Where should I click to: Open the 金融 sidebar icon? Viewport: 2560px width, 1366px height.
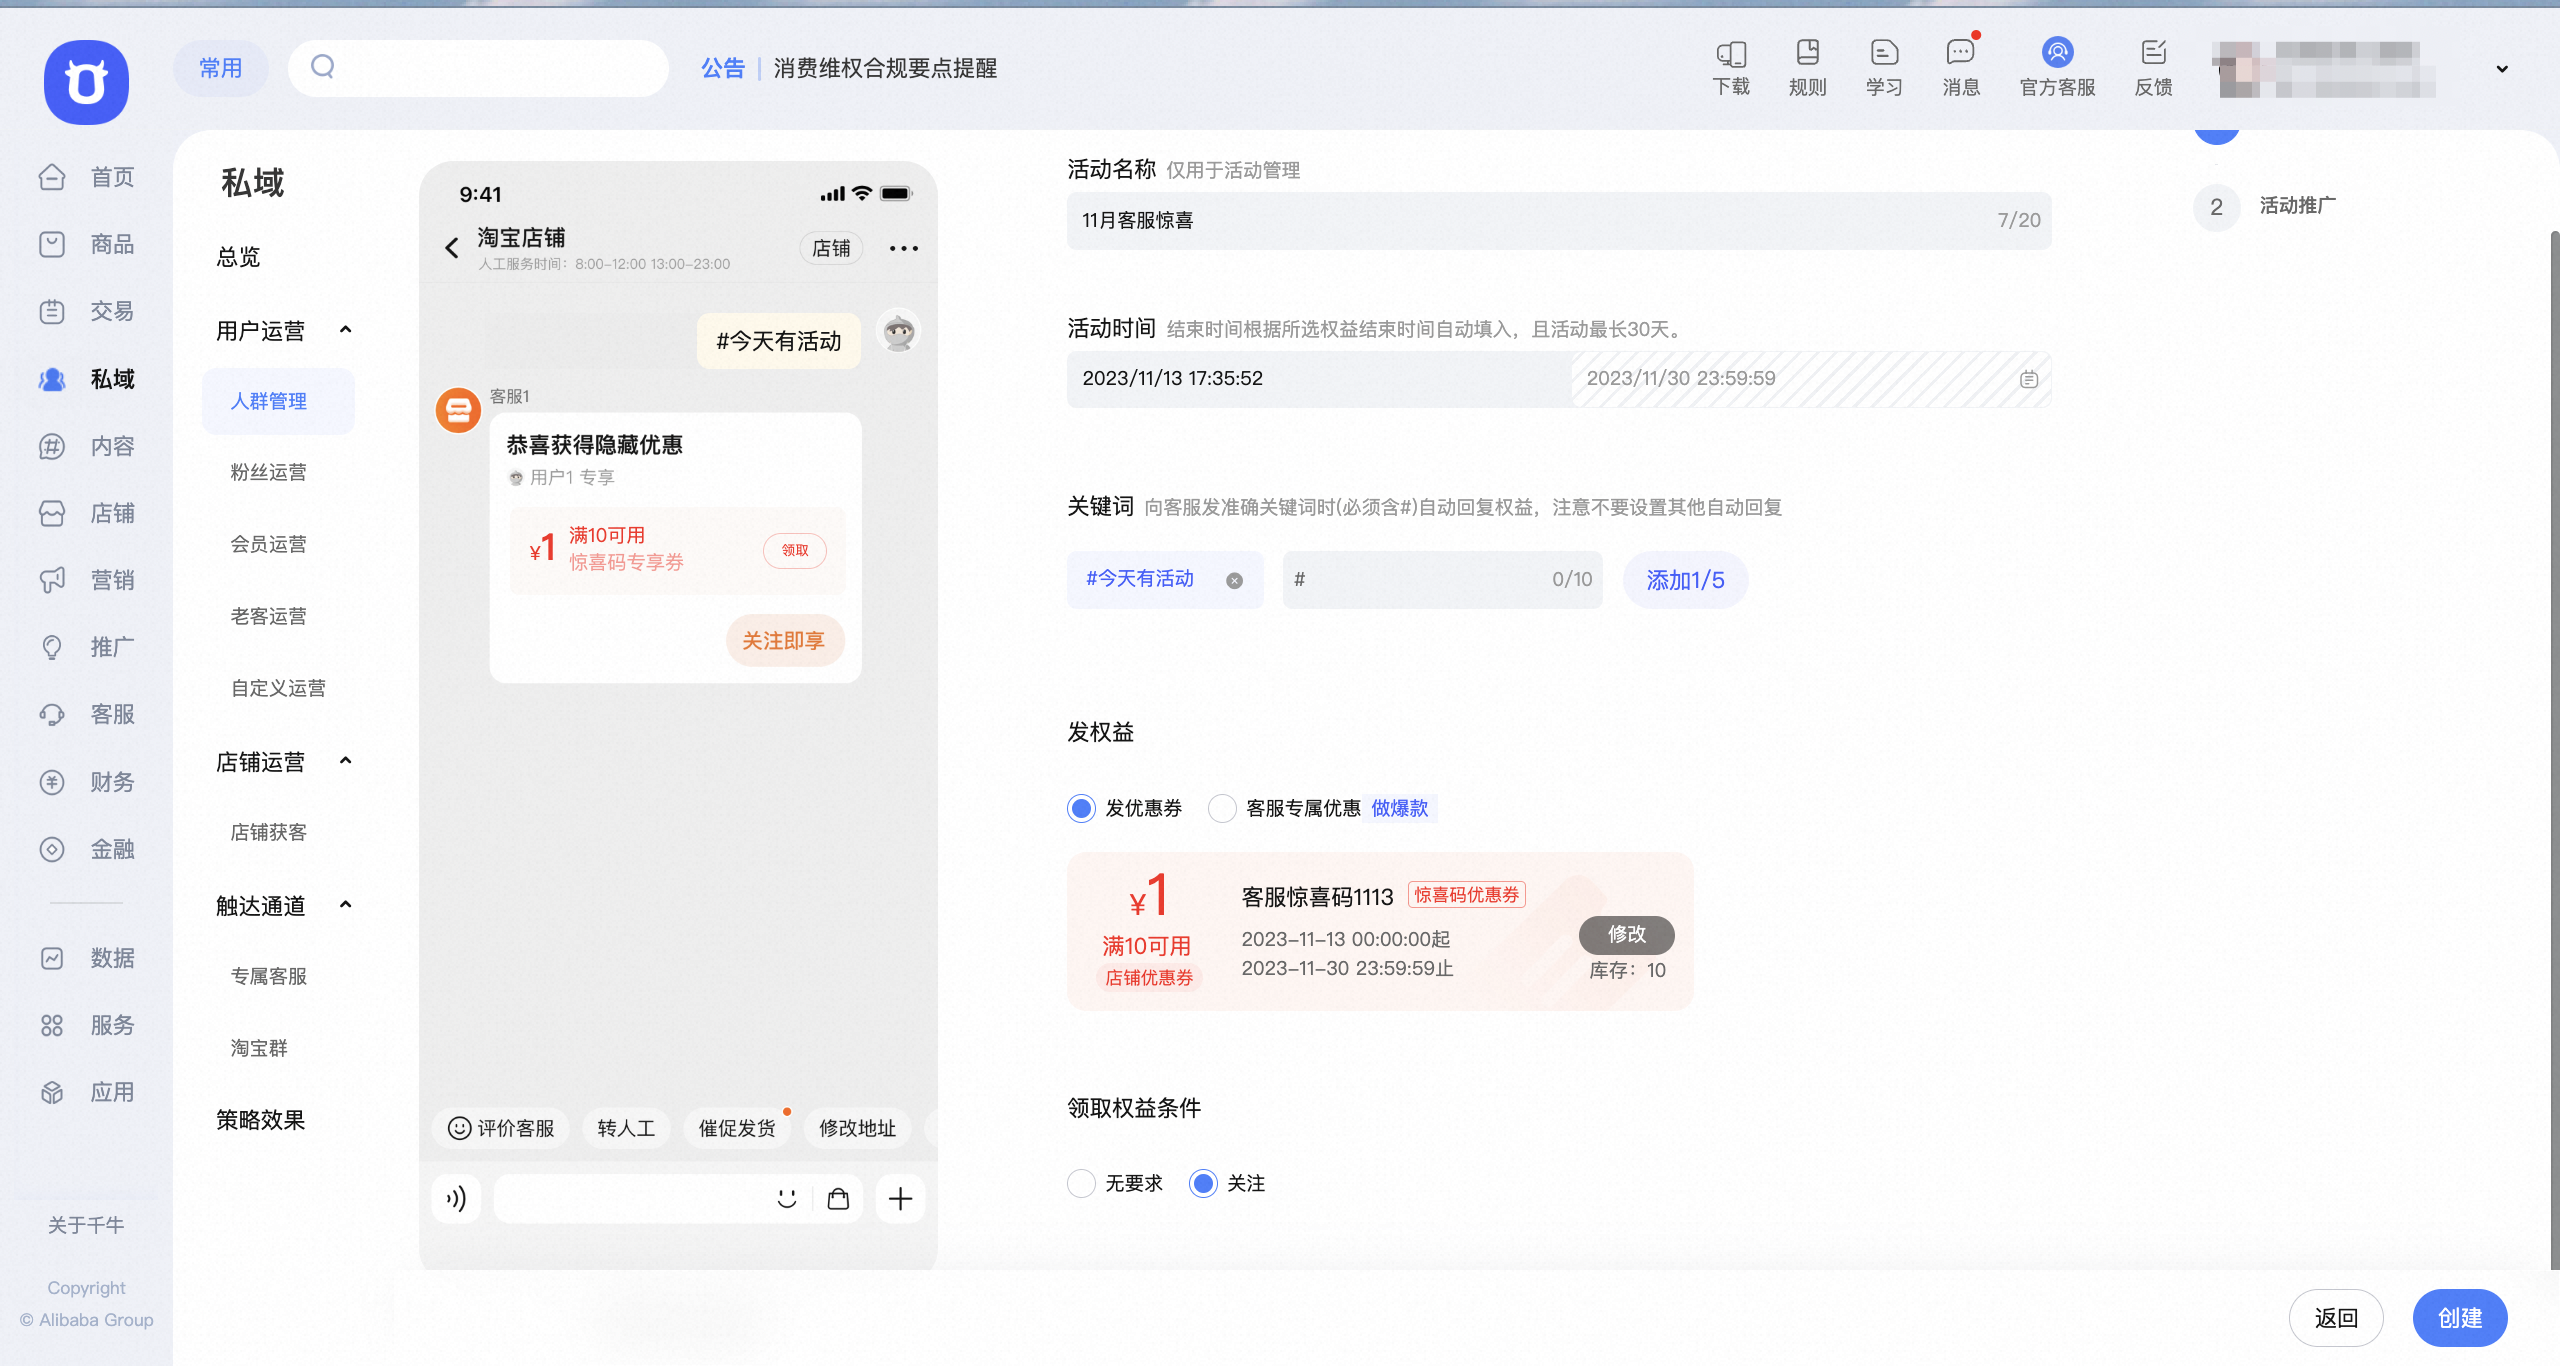coord(52,849)
